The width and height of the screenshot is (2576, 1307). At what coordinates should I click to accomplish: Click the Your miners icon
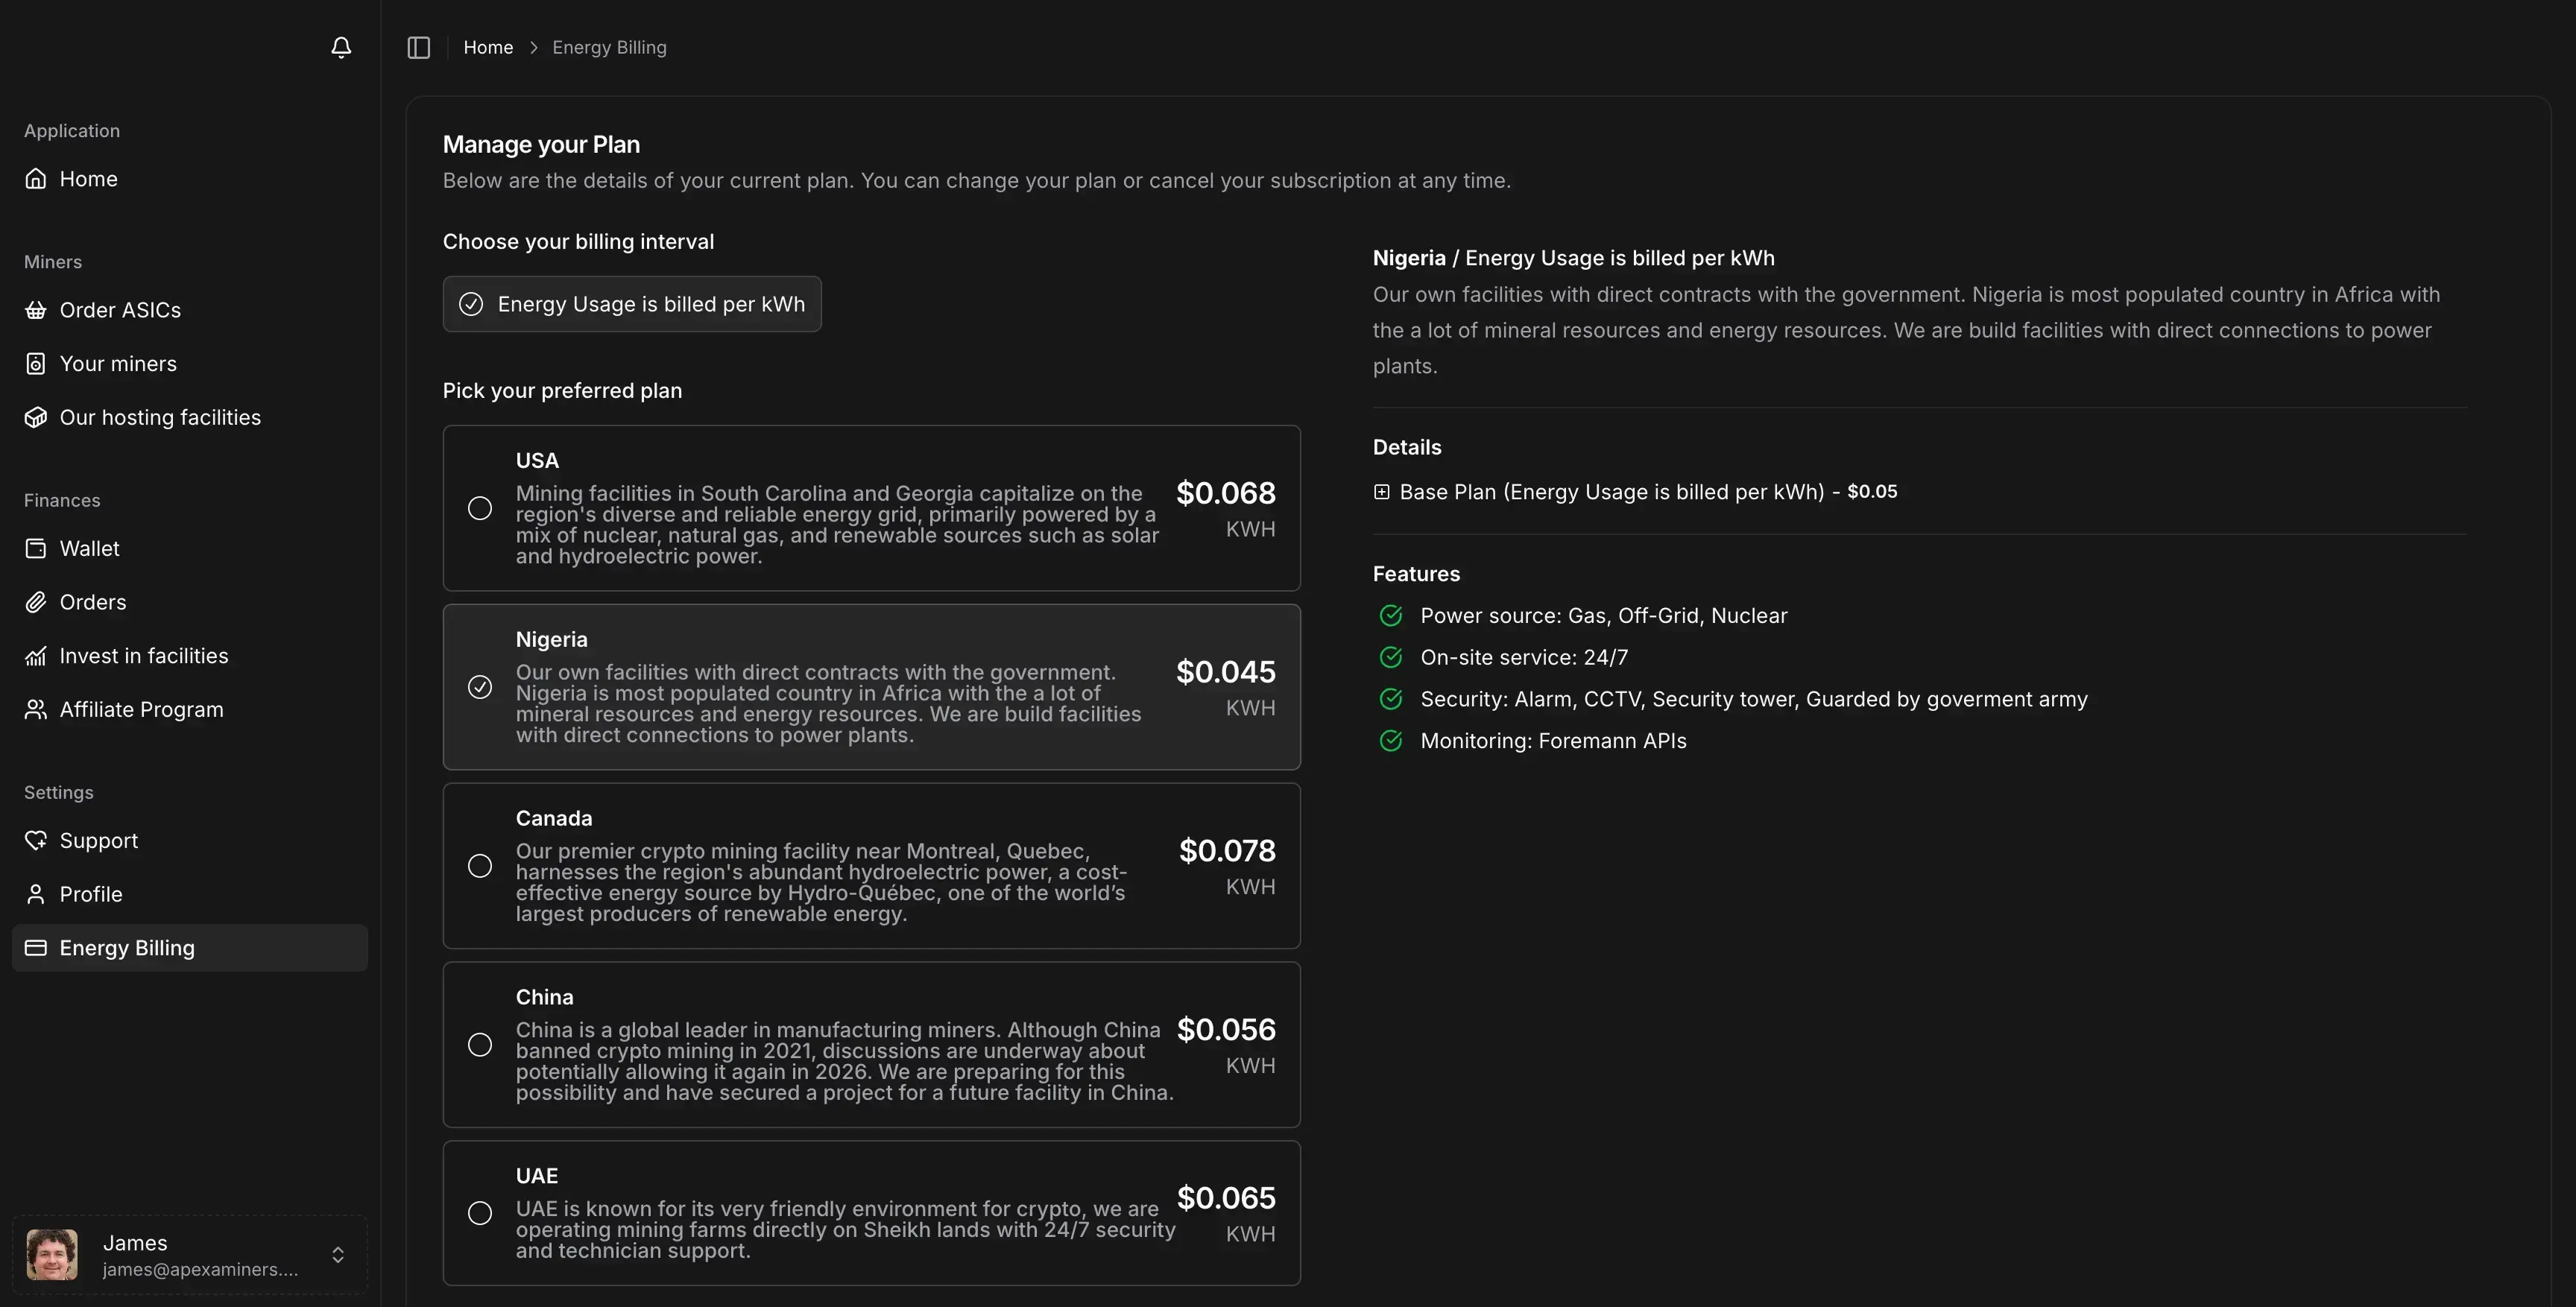(36, 364)
